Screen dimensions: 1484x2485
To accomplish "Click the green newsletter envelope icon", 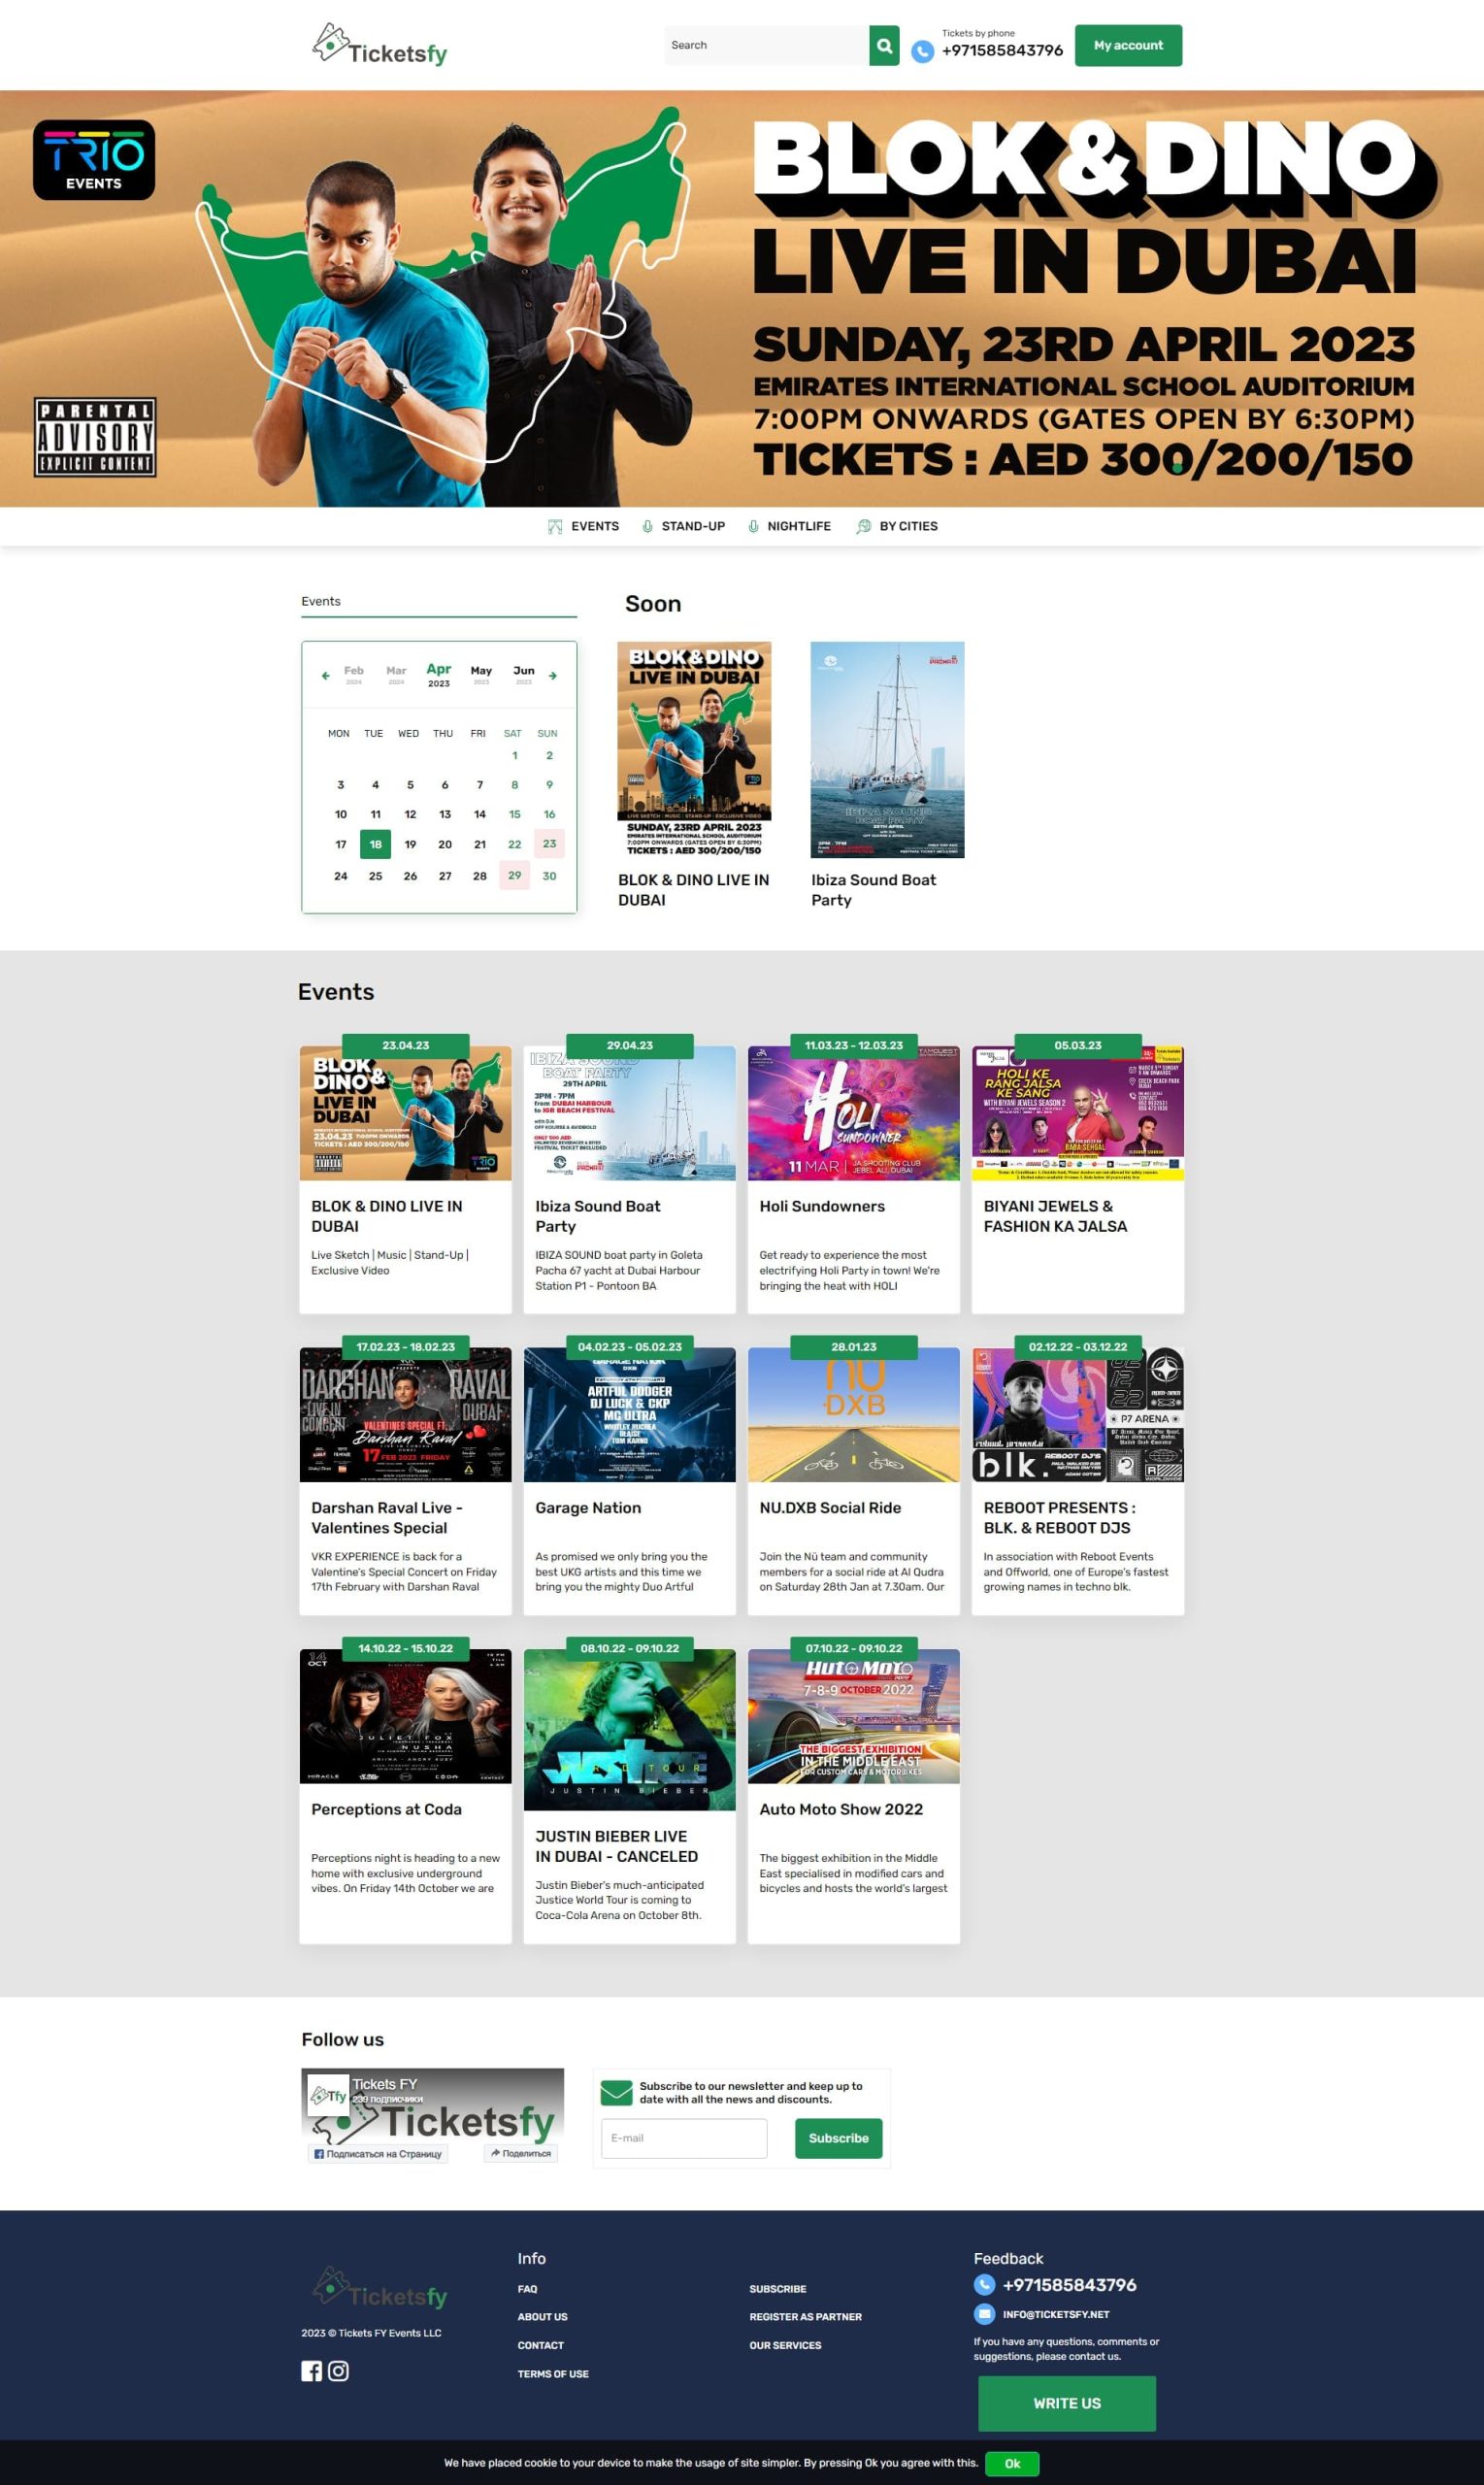I will coord(616,2092).
